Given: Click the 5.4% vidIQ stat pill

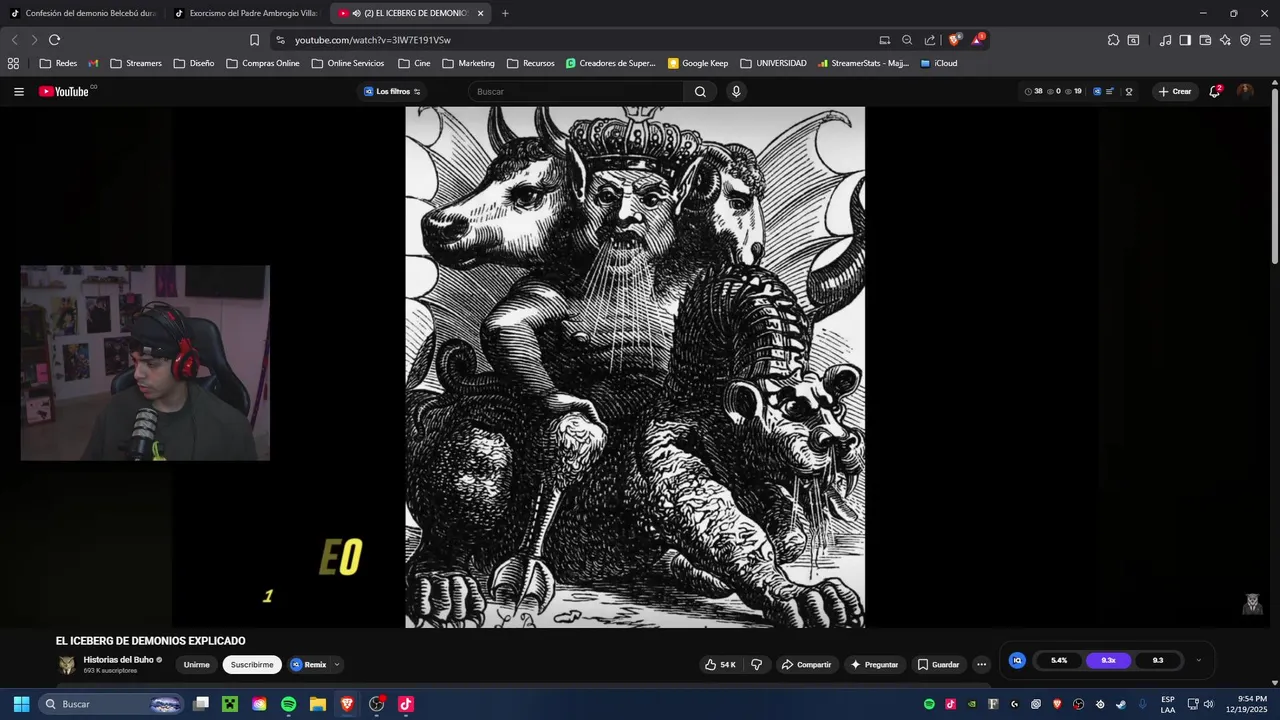Looking at the screenshot, I should point(1059,660).
